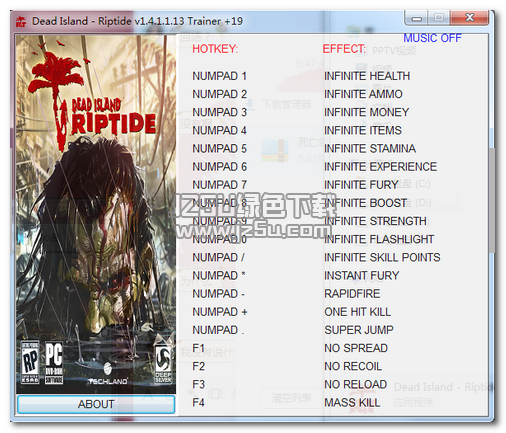This screenshot has height=433, width=506.
Task: Minimize the trainer window
Action: pyautogui.click(x=416, y=18)
